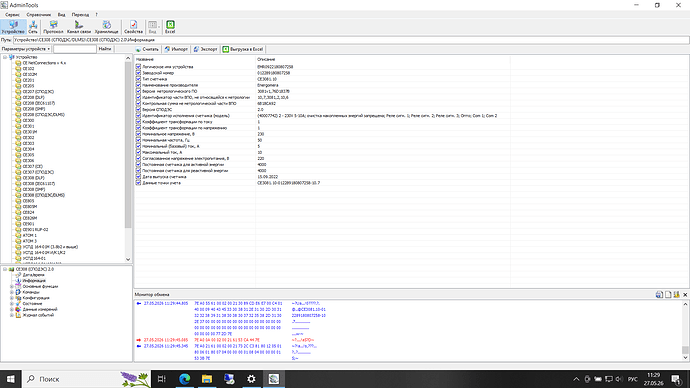Image resolution: width=690 pixels, height=388 pixels.
Task: Uncheck Тип счетчика checkbox
Action: pyautogui.click(x=138, y=79)
